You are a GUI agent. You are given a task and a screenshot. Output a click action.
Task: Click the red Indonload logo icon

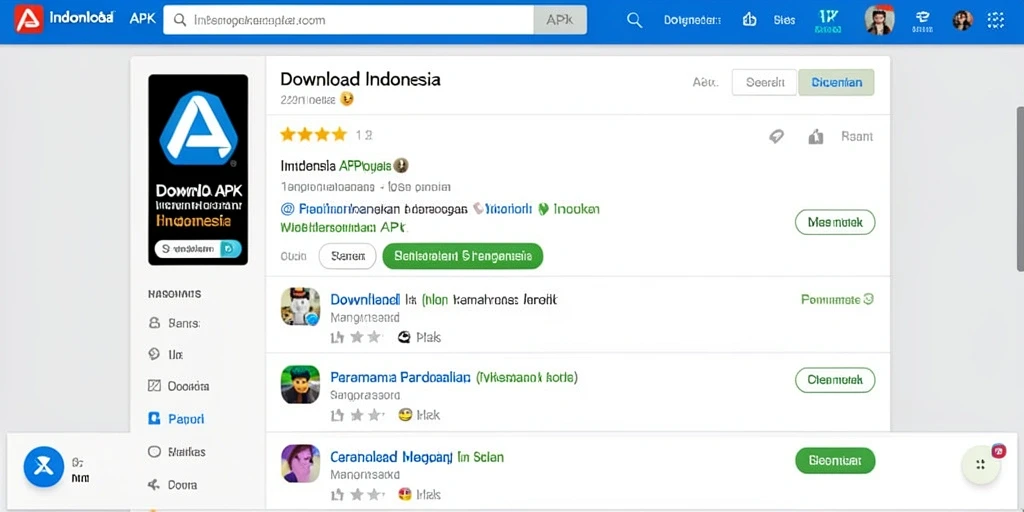[29, 20]
